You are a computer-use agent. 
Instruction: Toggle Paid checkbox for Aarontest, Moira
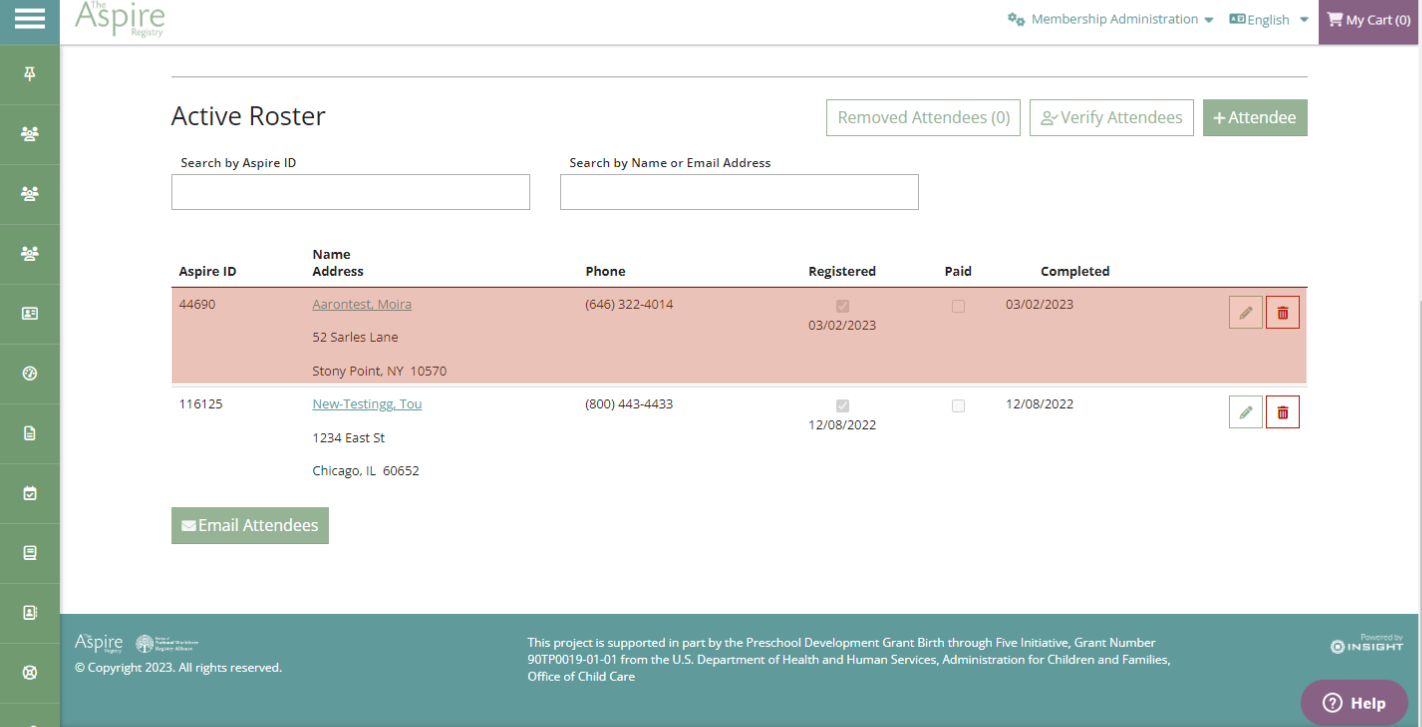click(958, 307)
